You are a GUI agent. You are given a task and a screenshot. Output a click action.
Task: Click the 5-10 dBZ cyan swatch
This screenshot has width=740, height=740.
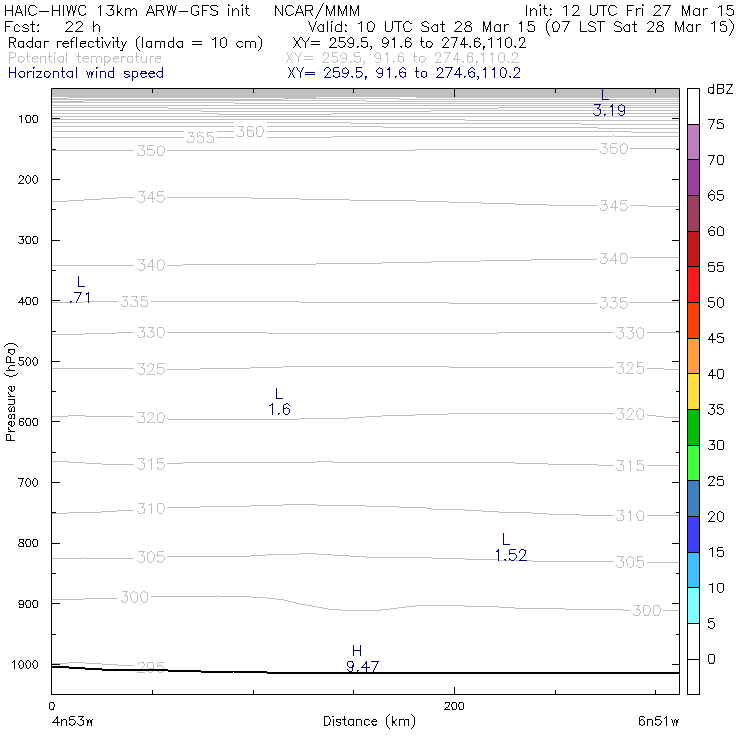(x=693, y=605)
